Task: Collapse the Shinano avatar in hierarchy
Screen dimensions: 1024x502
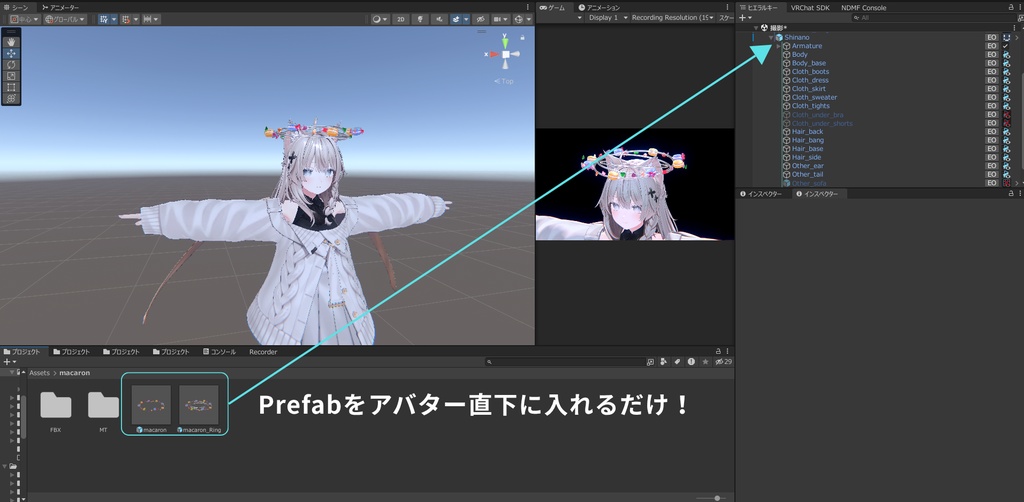Action: tap(771, 37)
